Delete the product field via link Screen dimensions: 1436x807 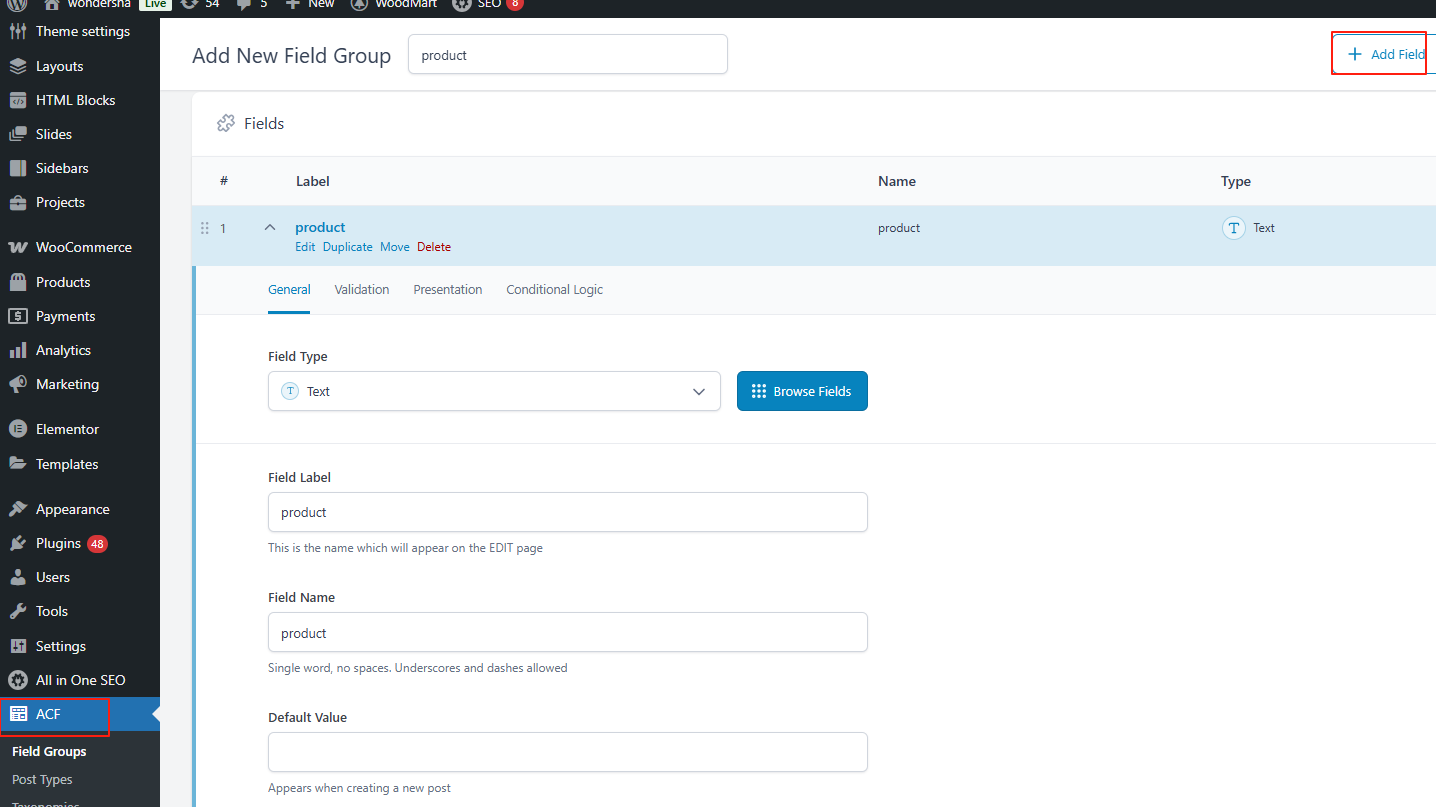434,247
